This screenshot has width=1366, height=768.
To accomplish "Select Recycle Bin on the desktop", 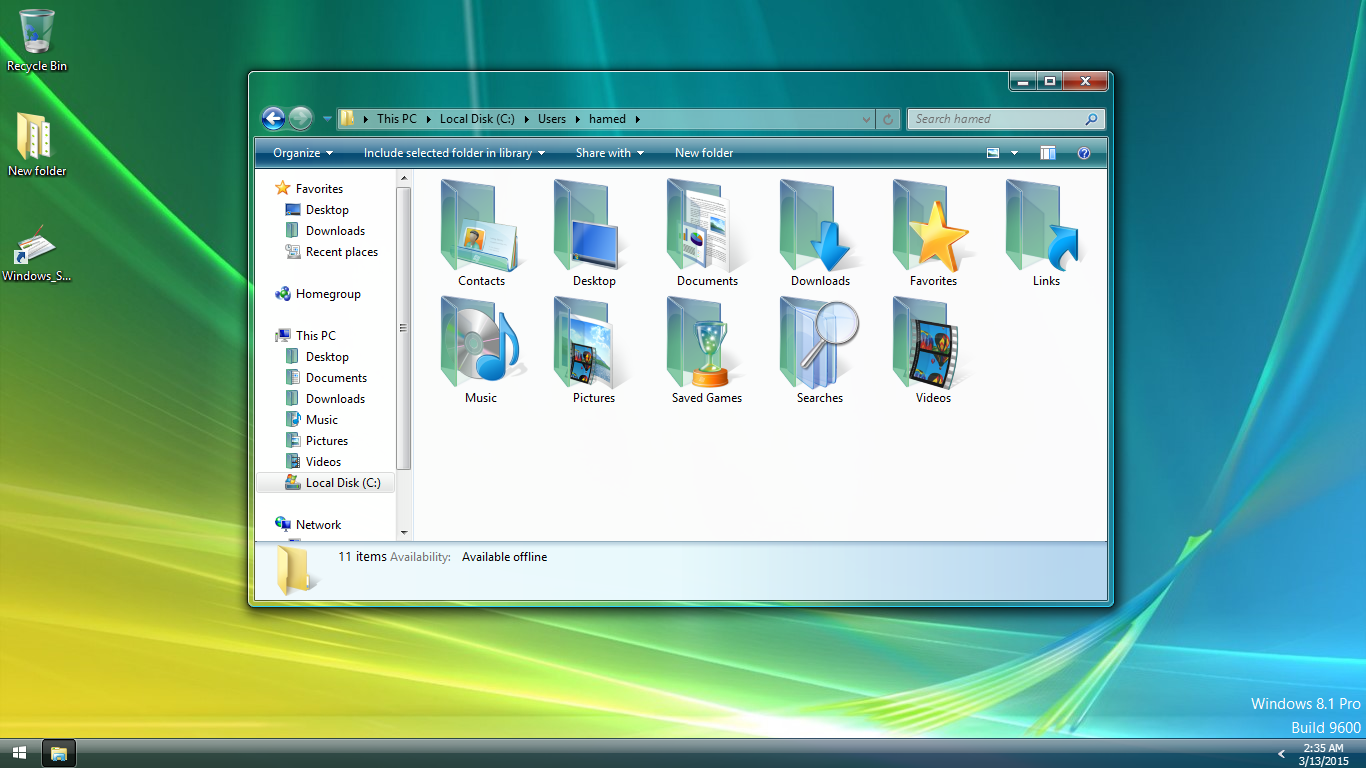I will (37, 40).
